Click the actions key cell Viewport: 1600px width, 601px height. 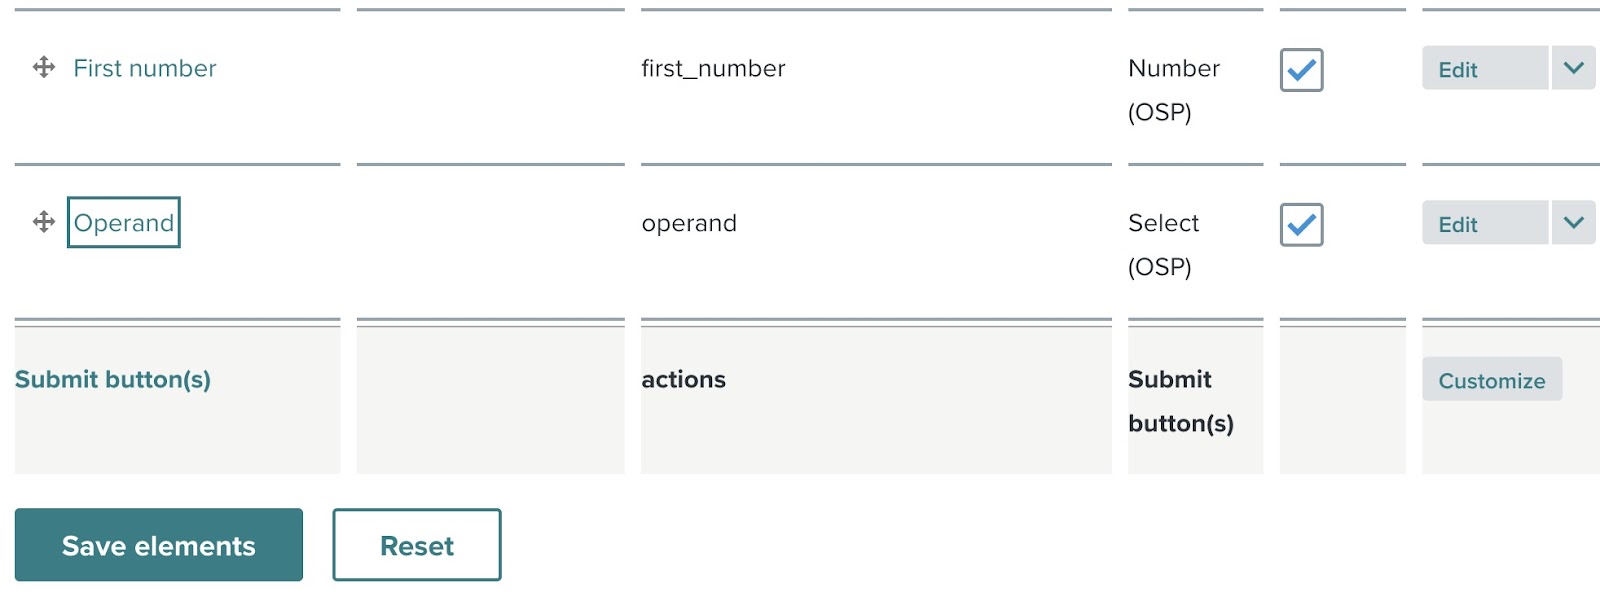[x=684, y=379]
